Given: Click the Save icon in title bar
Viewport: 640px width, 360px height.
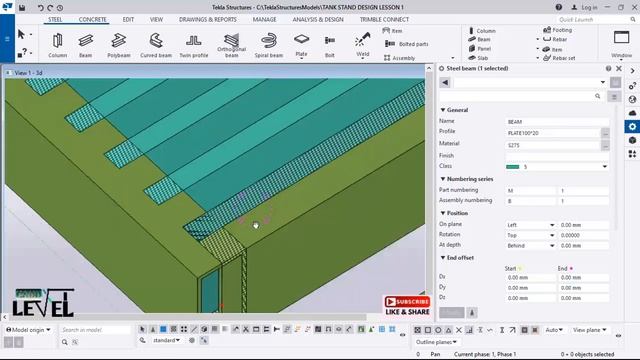Looking at the screenshot, I should (x=22, y=7).
